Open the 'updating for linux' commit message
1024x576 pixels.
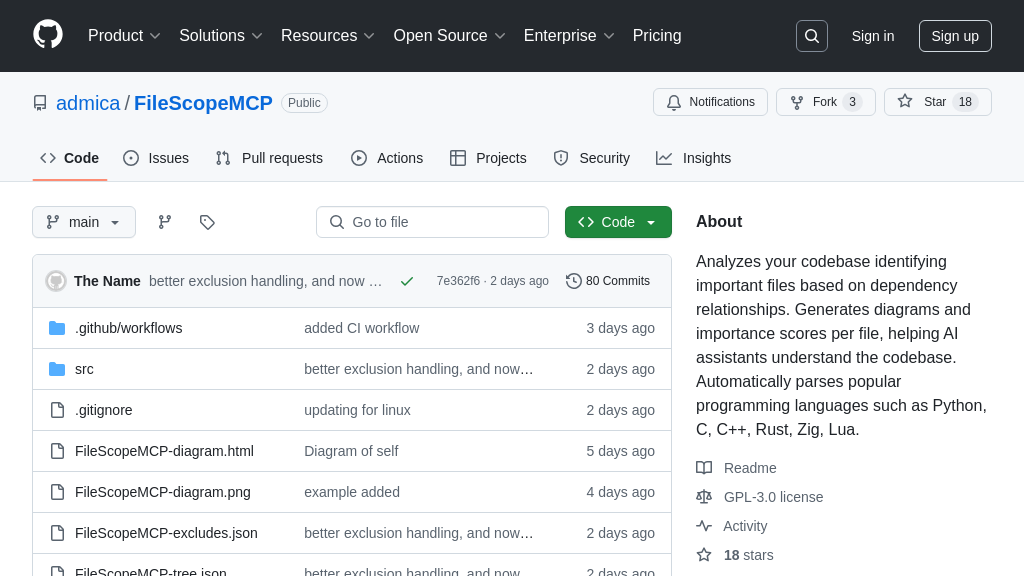(x=357, y=410)
